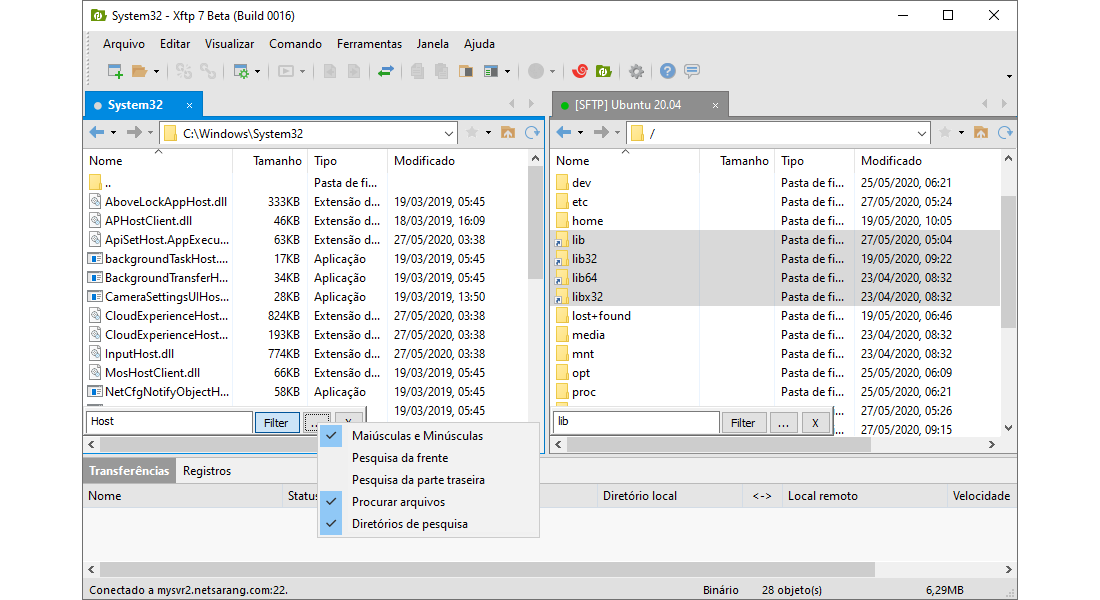Viewport: 1100px width, 600px height.
Task: Expand the local back history dropdown
Action: [113, 133]
